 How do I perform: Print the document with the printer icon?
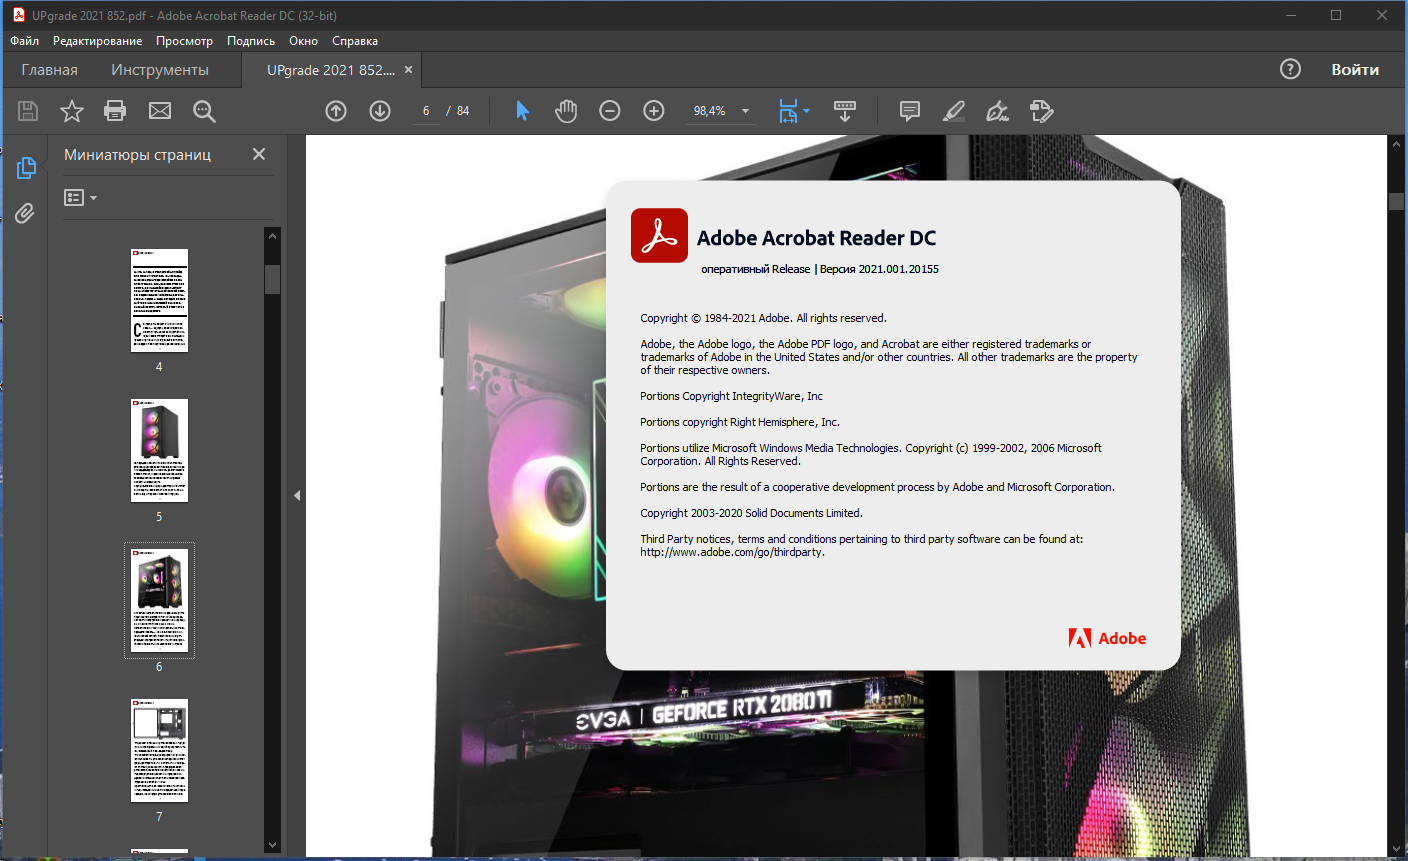tap(116, 111)
